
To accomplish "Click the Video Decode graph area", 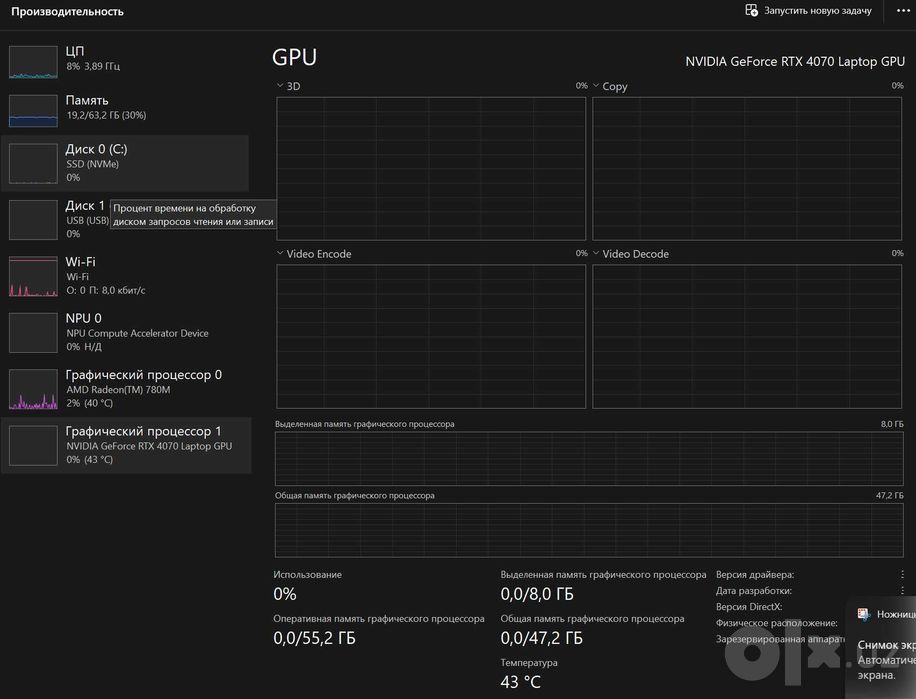I will pyautogui.click(x=747, y=336).
